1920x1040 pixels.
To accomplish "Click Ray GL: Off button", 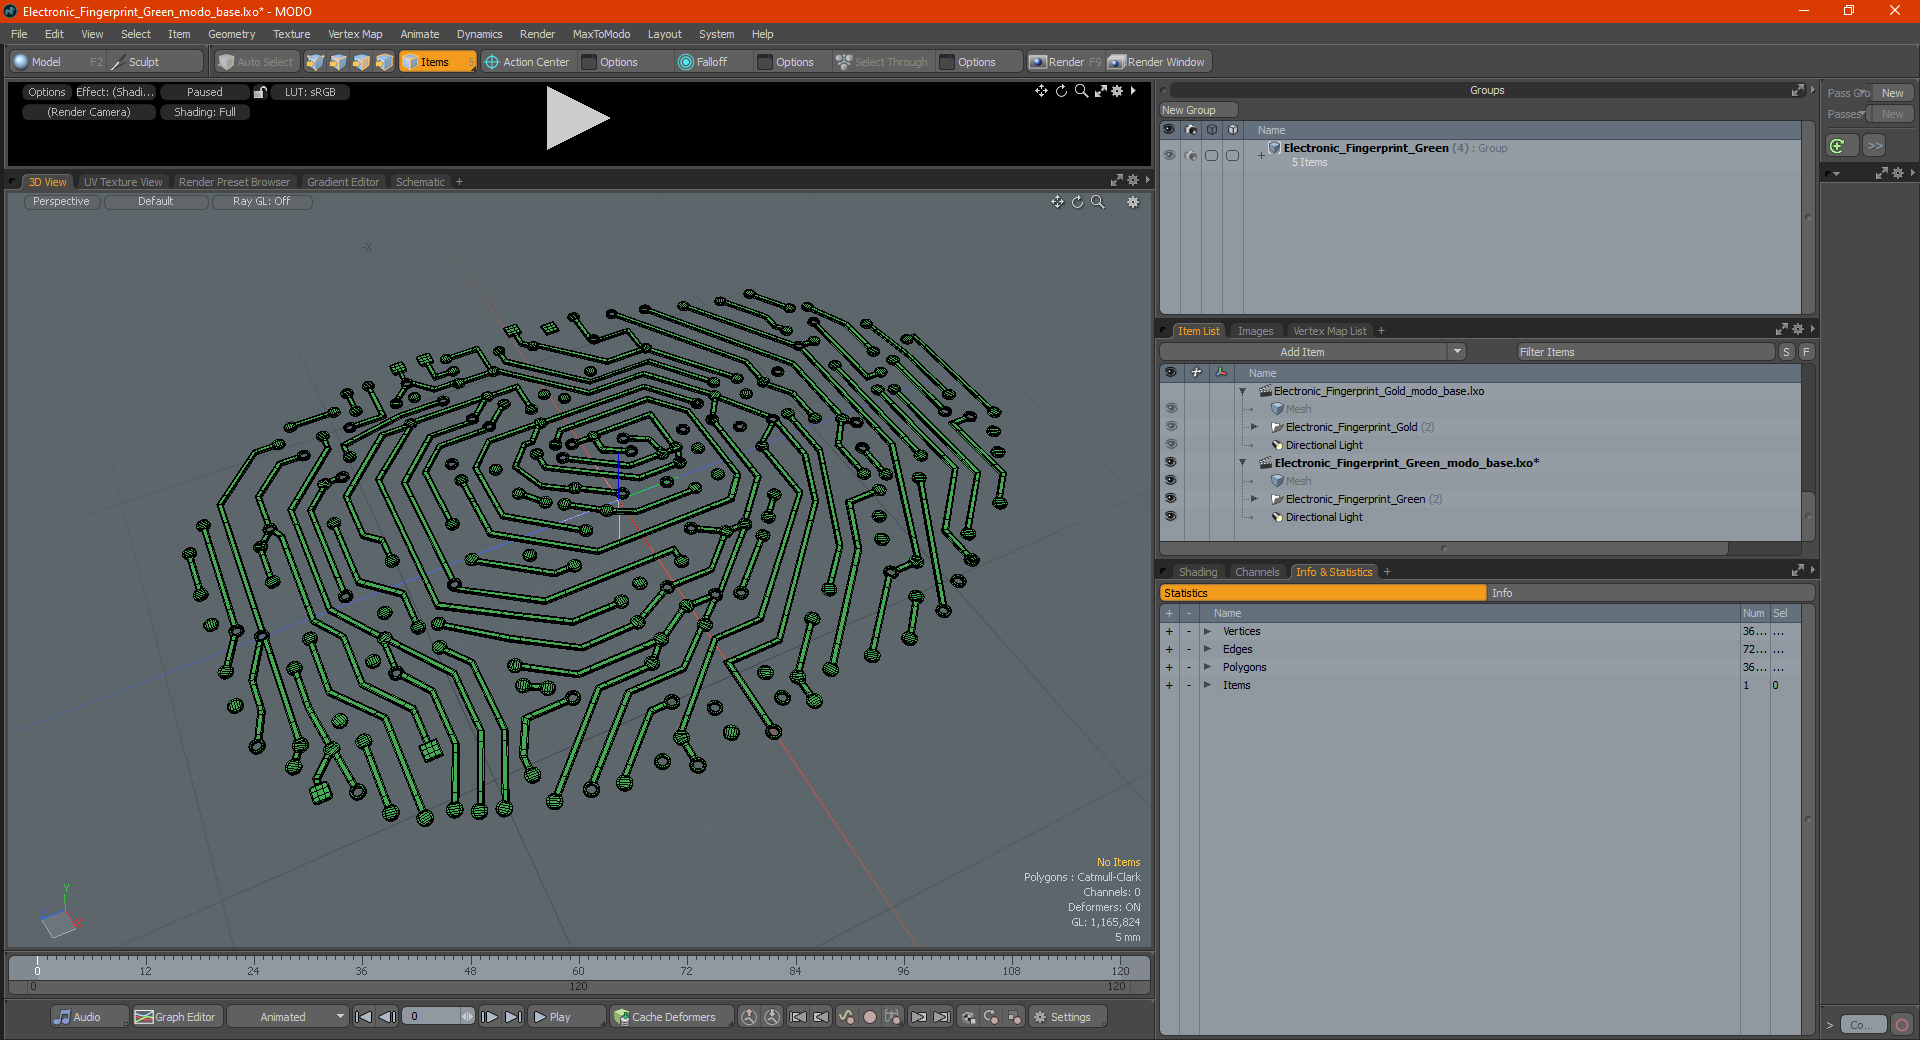I will coord(261,202).
